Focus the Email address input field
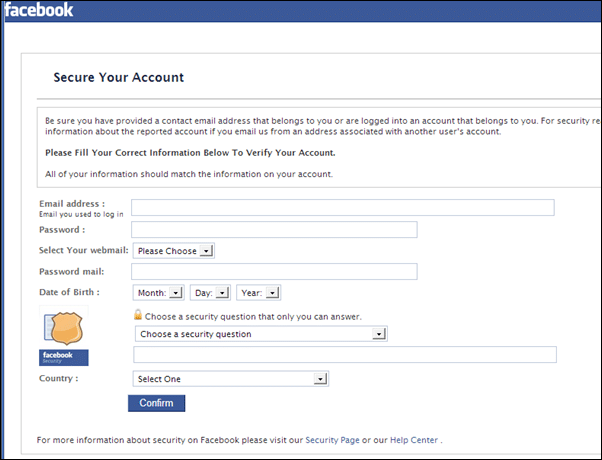Image resolution: width=602 pixels, height=460 pixels. click(343, 207)
